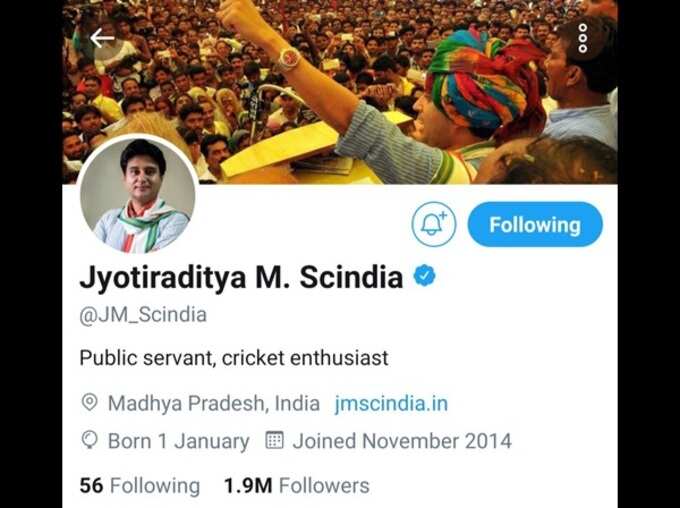The width and height of the screenshot is (680, 508).
Task: Tap the location pin icon
Action: [x=89, y=403]
